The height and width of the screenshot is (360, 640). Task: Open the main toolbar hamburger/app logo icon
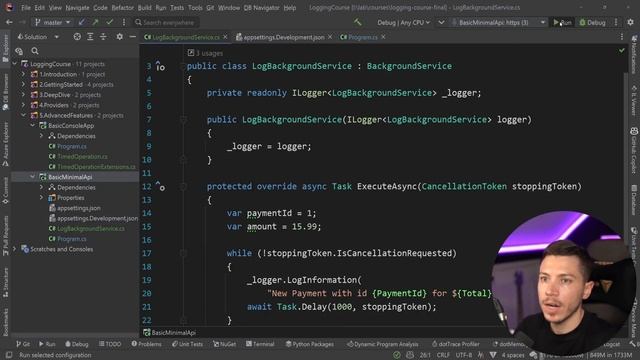coord(9,7)
